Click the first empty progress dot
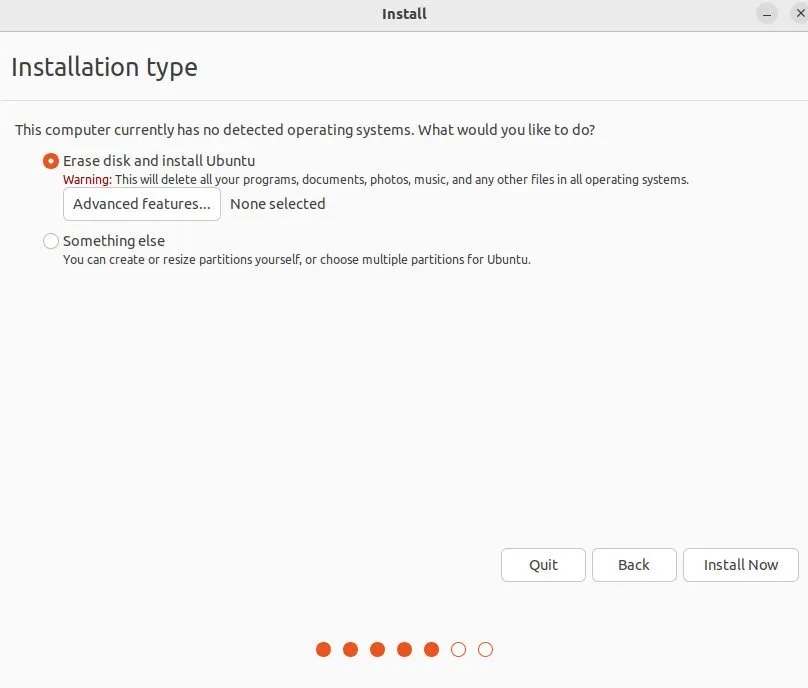Image resolution: width=808 pixels, height=688 pixels. coord(458,650)
